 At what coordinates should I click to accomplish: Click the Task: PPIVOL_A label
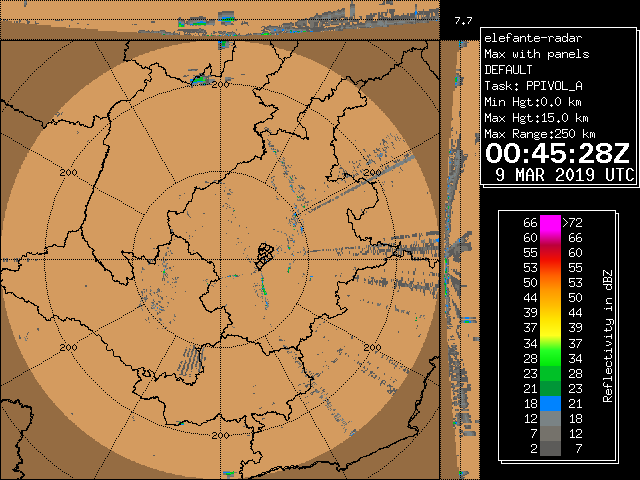pos(533,86)
